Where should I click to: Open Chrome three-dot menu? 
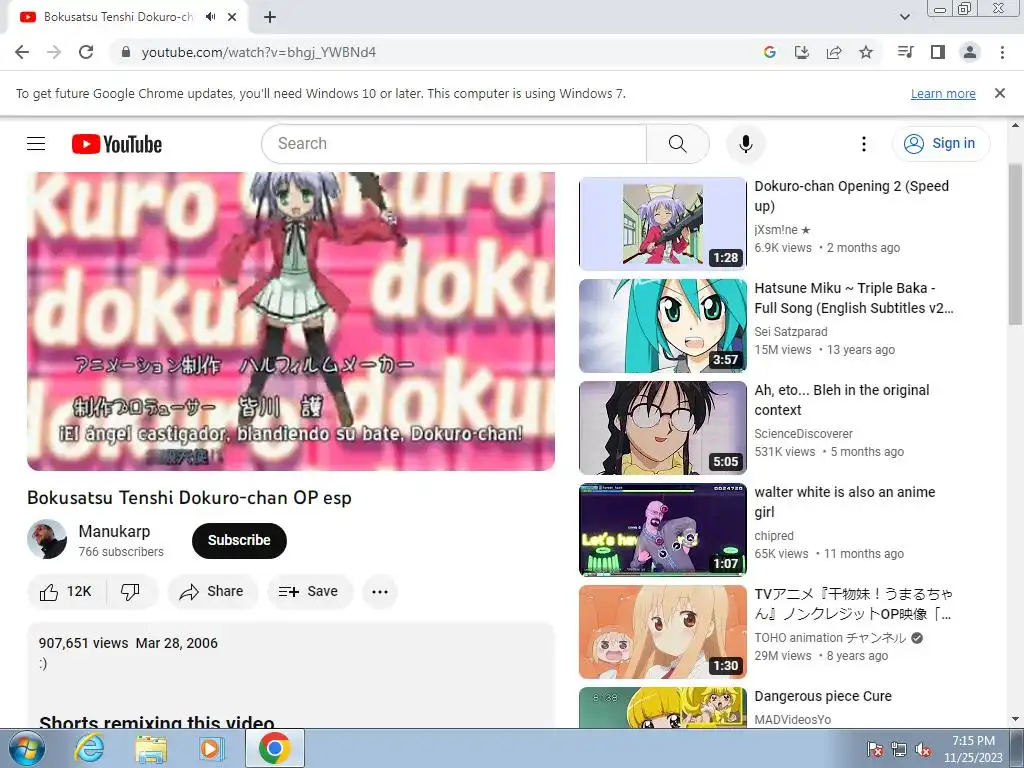pos(1002,52)
